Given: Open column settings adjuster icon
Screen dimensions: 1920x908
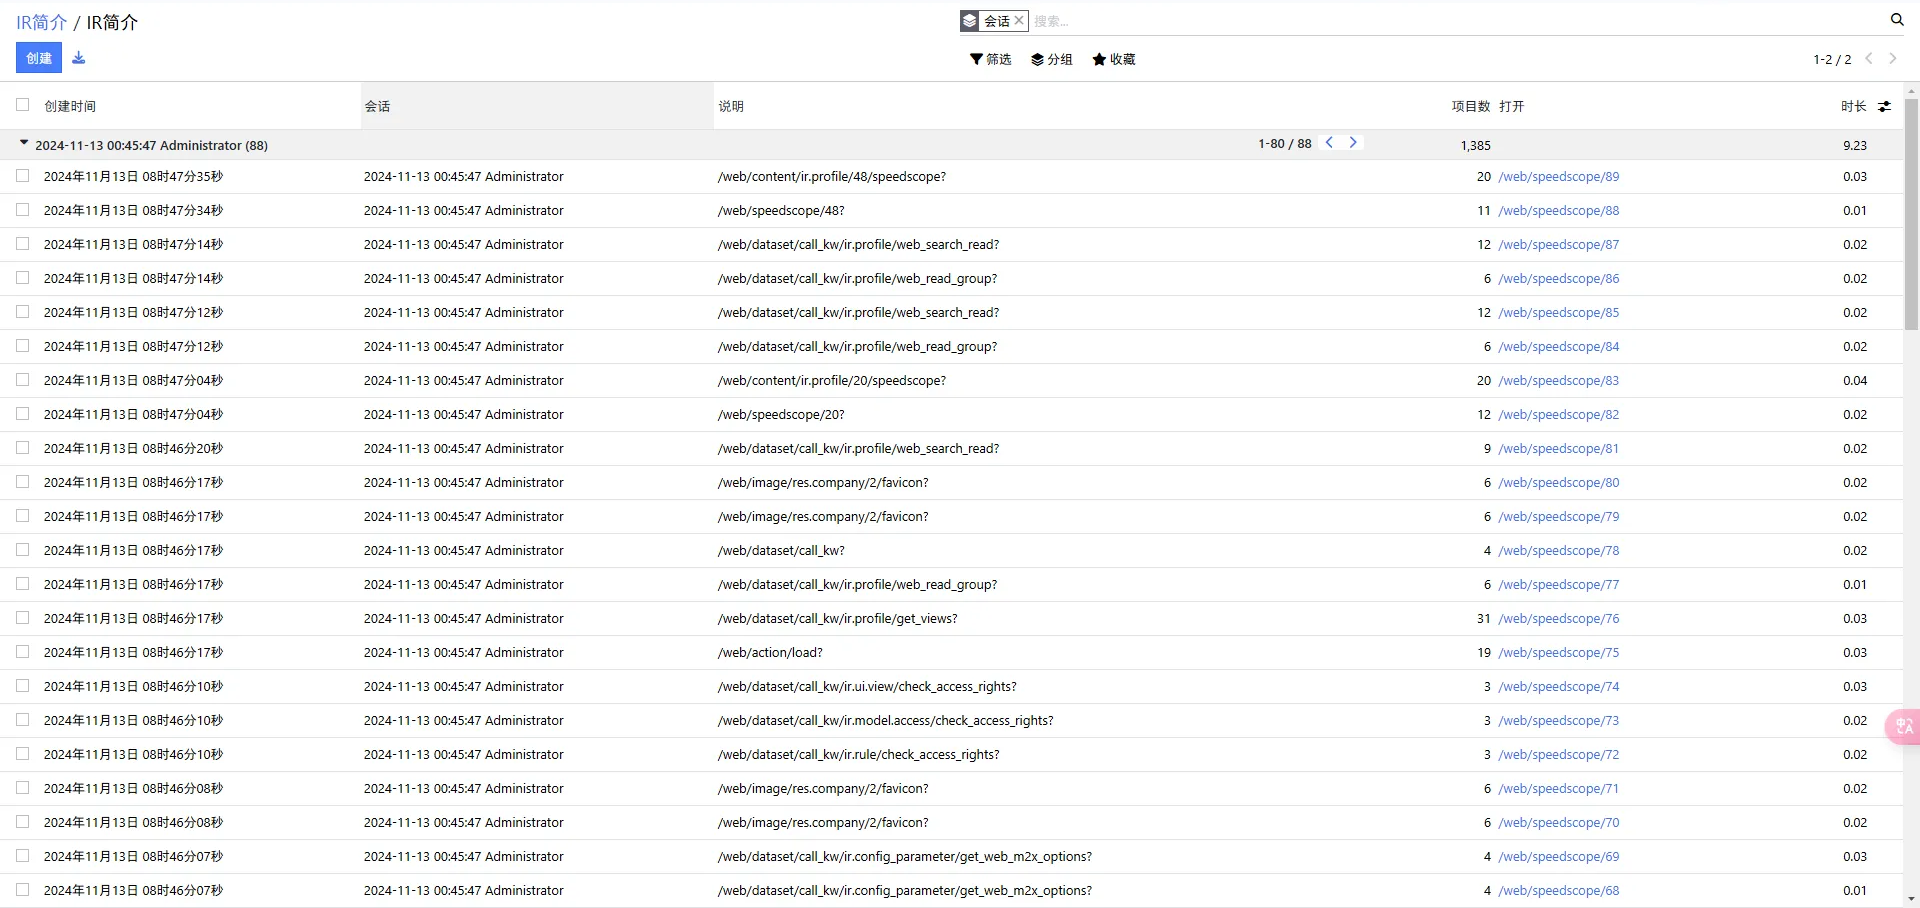Looking at the screenshot, I should [x=1884, y=106].
